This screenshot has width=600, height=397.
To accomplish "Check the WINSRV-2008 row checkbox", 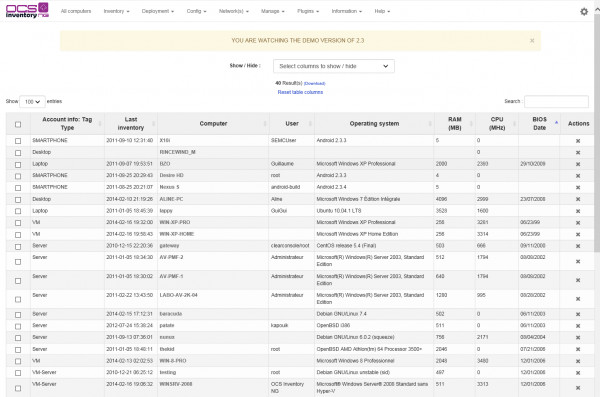I will pos(18,388).
